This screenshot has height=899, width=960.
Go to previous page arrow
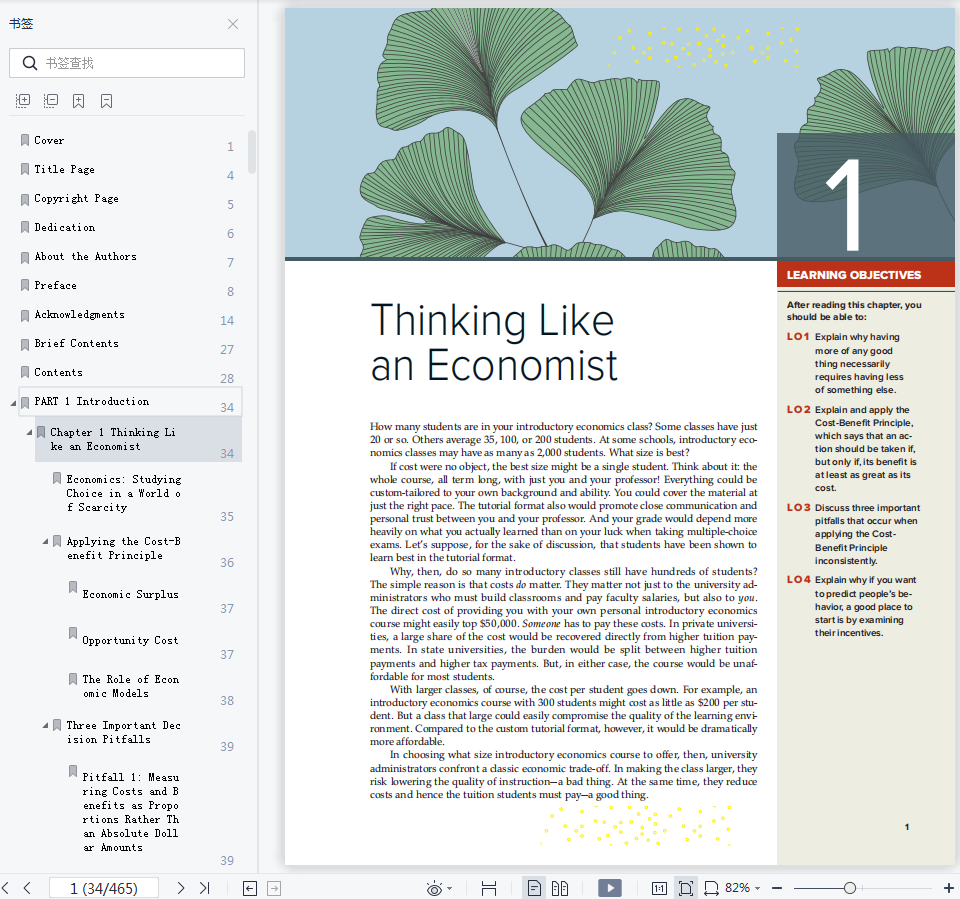click(27, 888)
